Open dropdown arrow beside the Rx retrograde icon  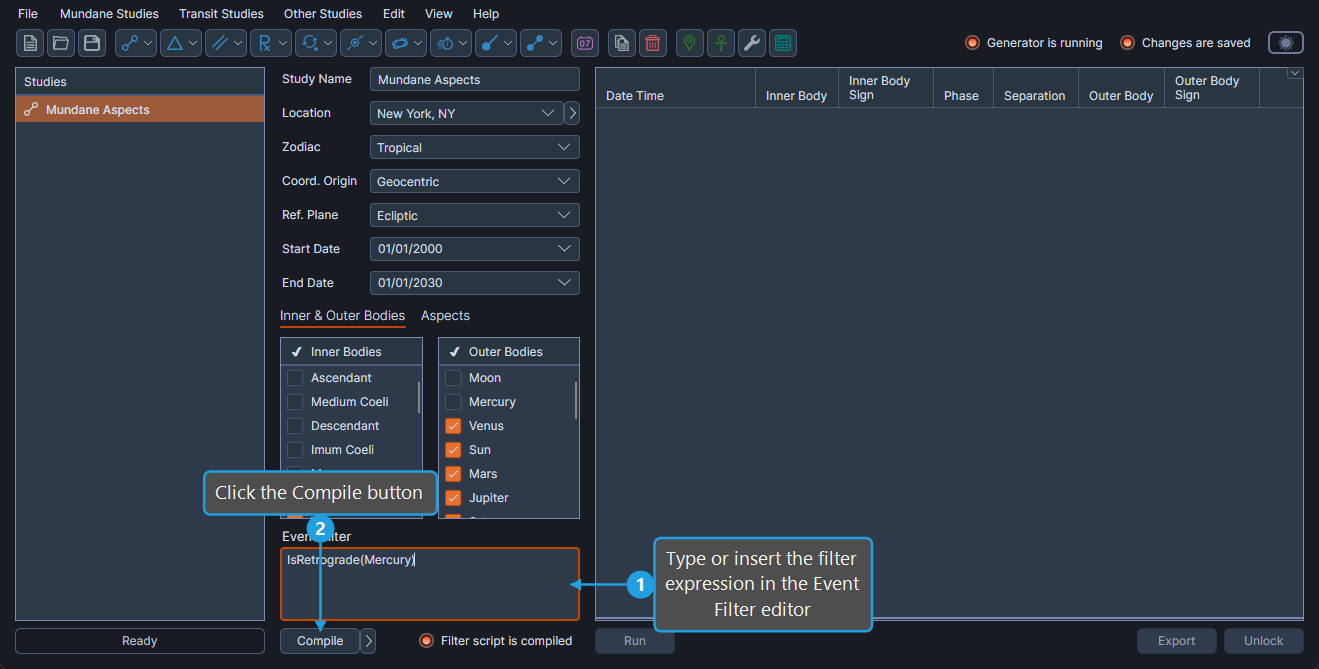click(x=284, y=43)
